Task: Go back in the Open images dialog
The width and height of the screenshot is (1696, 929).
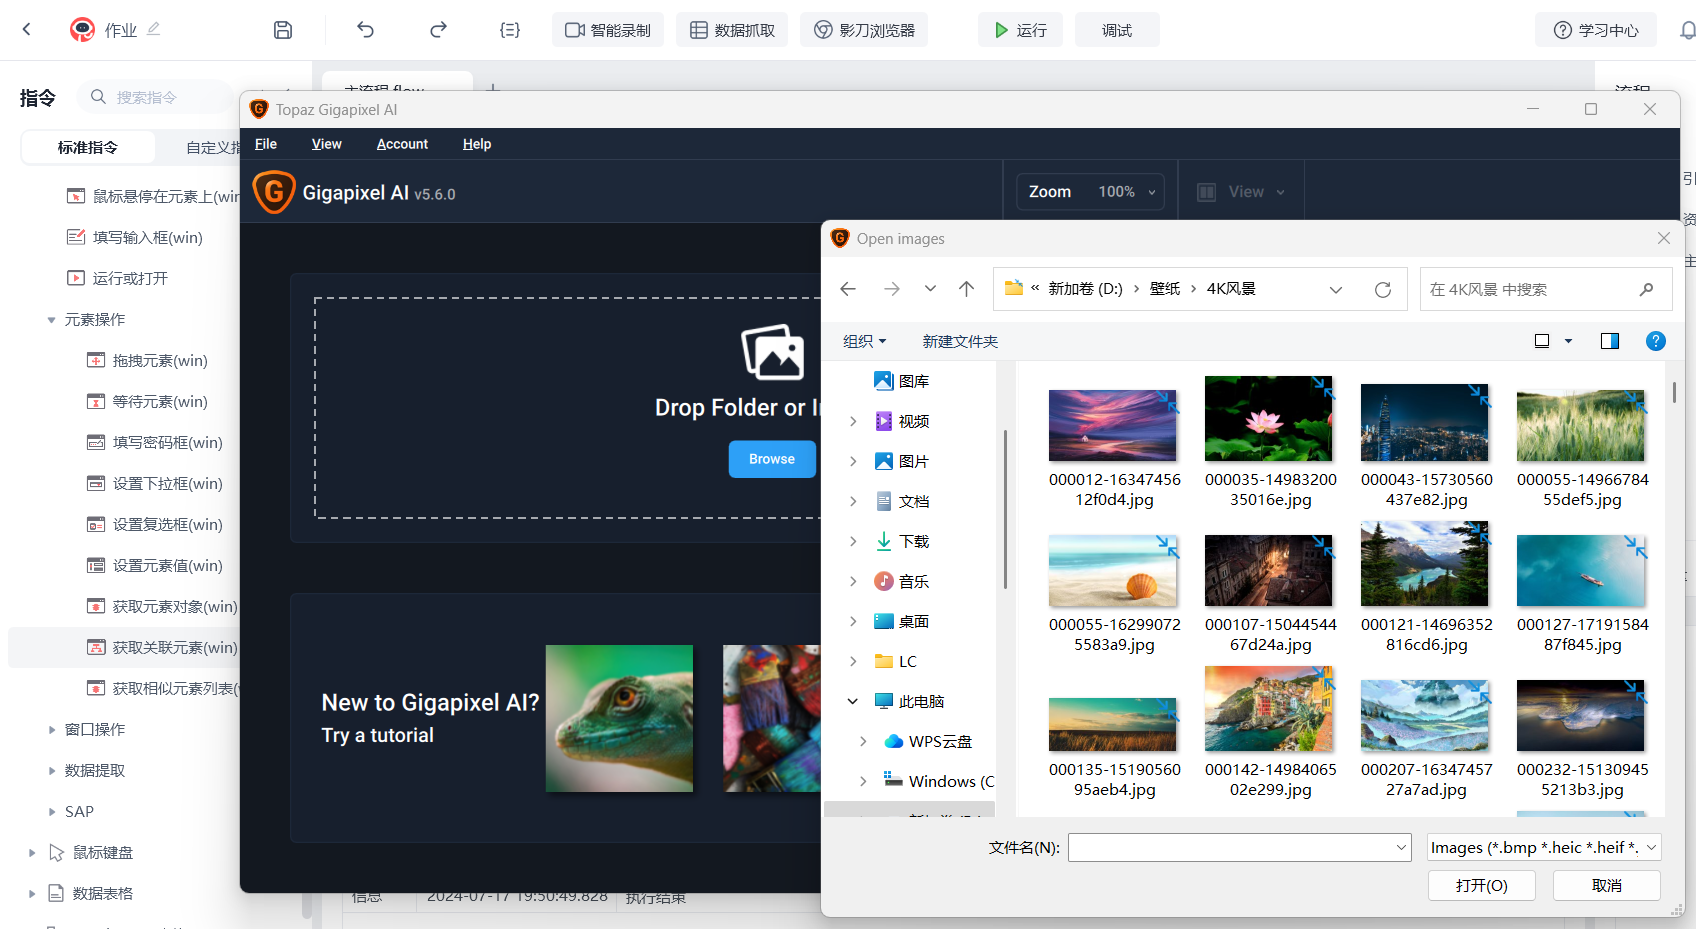Action: pos(848,289)
